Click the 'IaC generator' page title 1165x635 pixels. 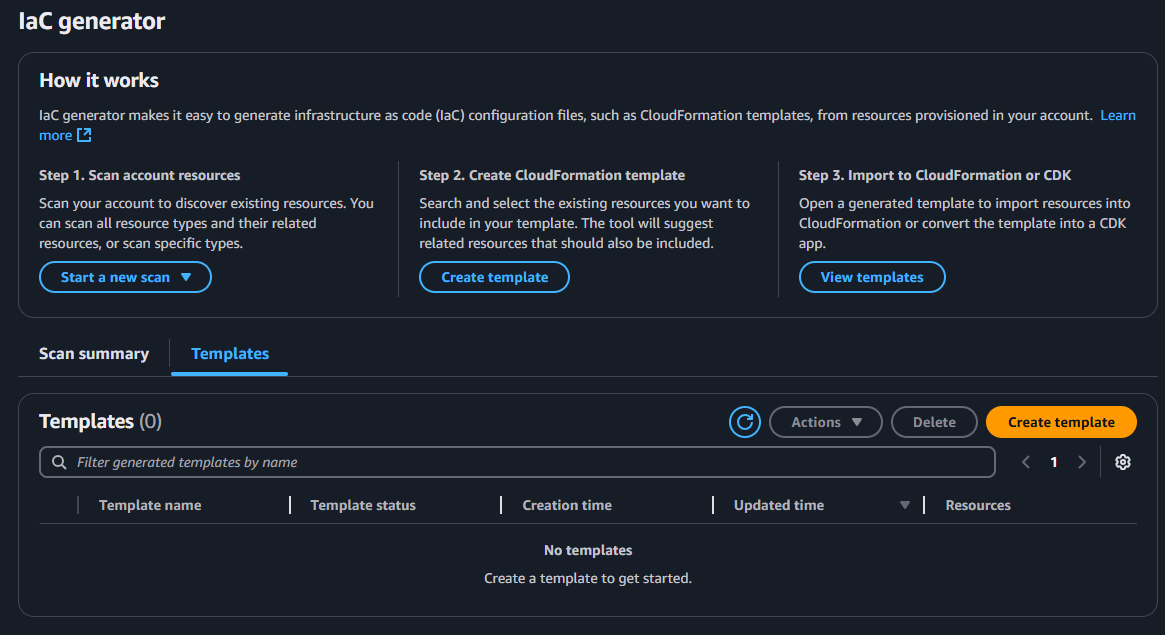tap(91, 21)
